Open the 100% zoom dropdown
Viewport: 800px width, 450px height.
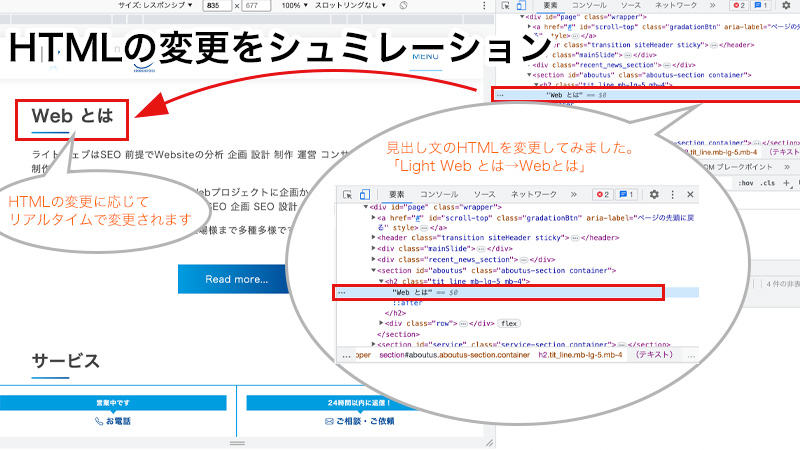(295, 5)
